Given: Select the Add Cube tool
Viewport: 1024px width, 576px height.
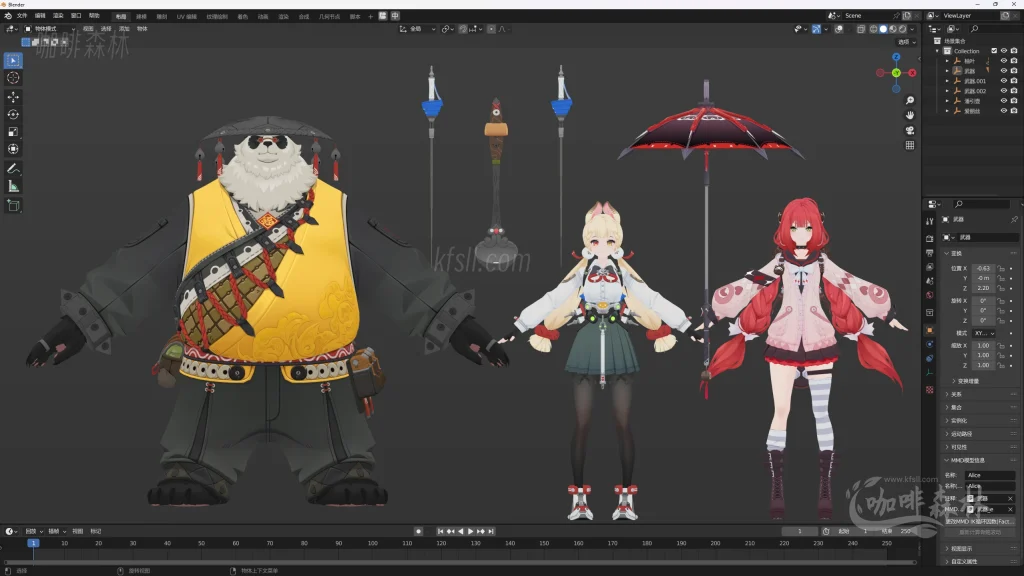Looking at the screenshot, I should pos(13,206).
